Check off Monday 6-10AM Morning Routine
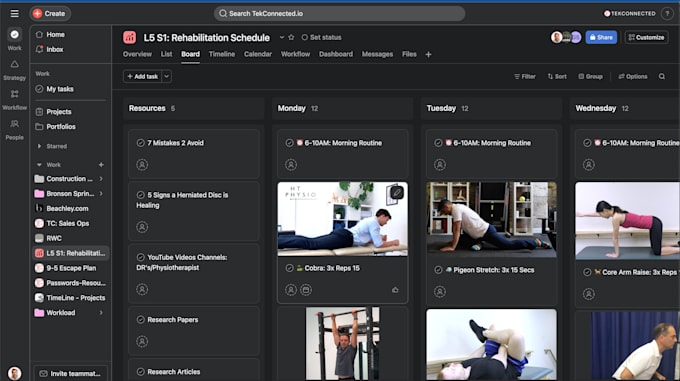 point(289,143)
